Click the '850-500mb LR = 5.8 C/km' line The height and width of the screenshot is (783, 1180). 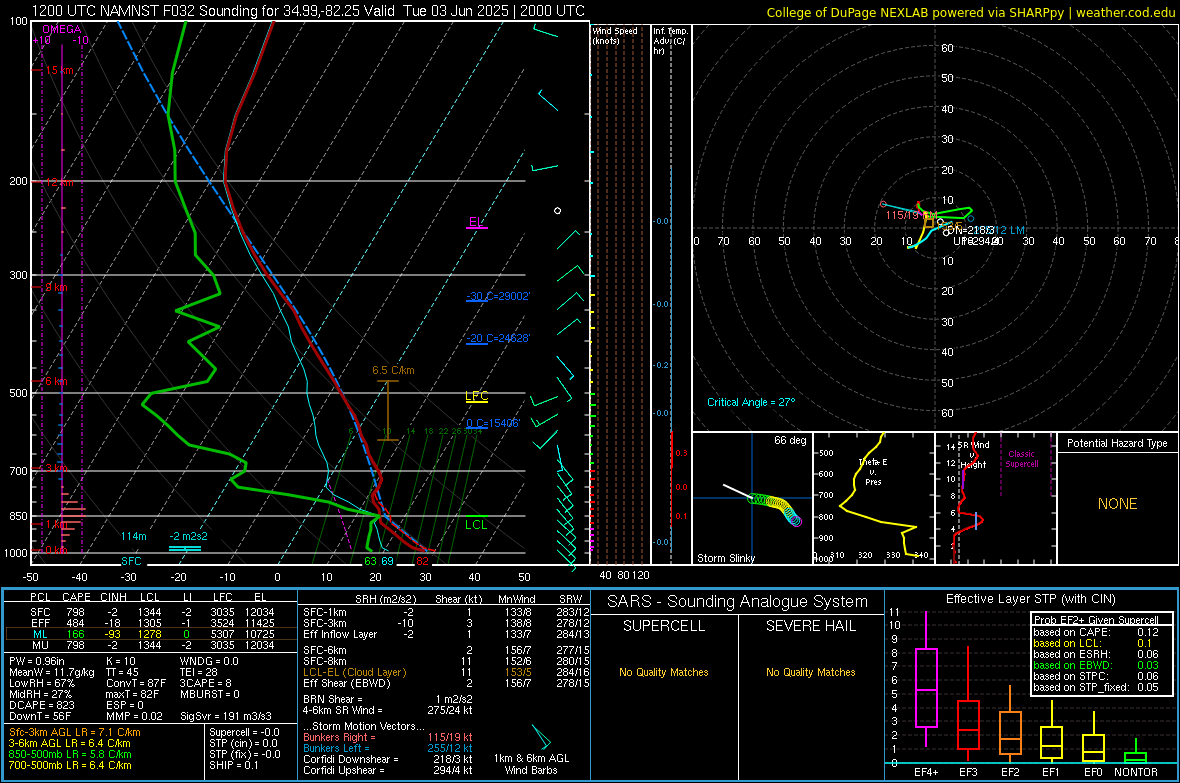click(70, 754)
